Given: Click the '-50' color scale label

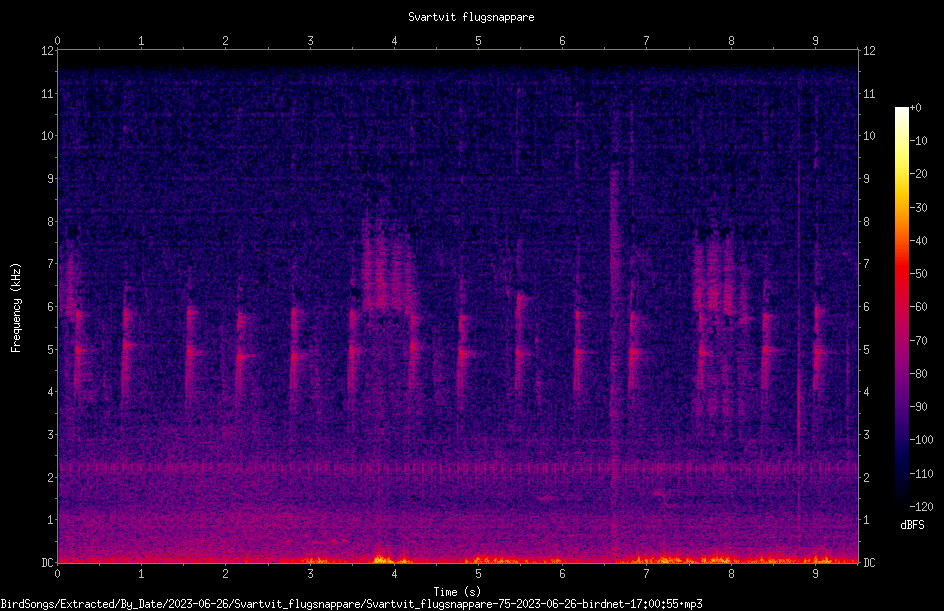Looking at the screenshot, I should click(918, 274).
